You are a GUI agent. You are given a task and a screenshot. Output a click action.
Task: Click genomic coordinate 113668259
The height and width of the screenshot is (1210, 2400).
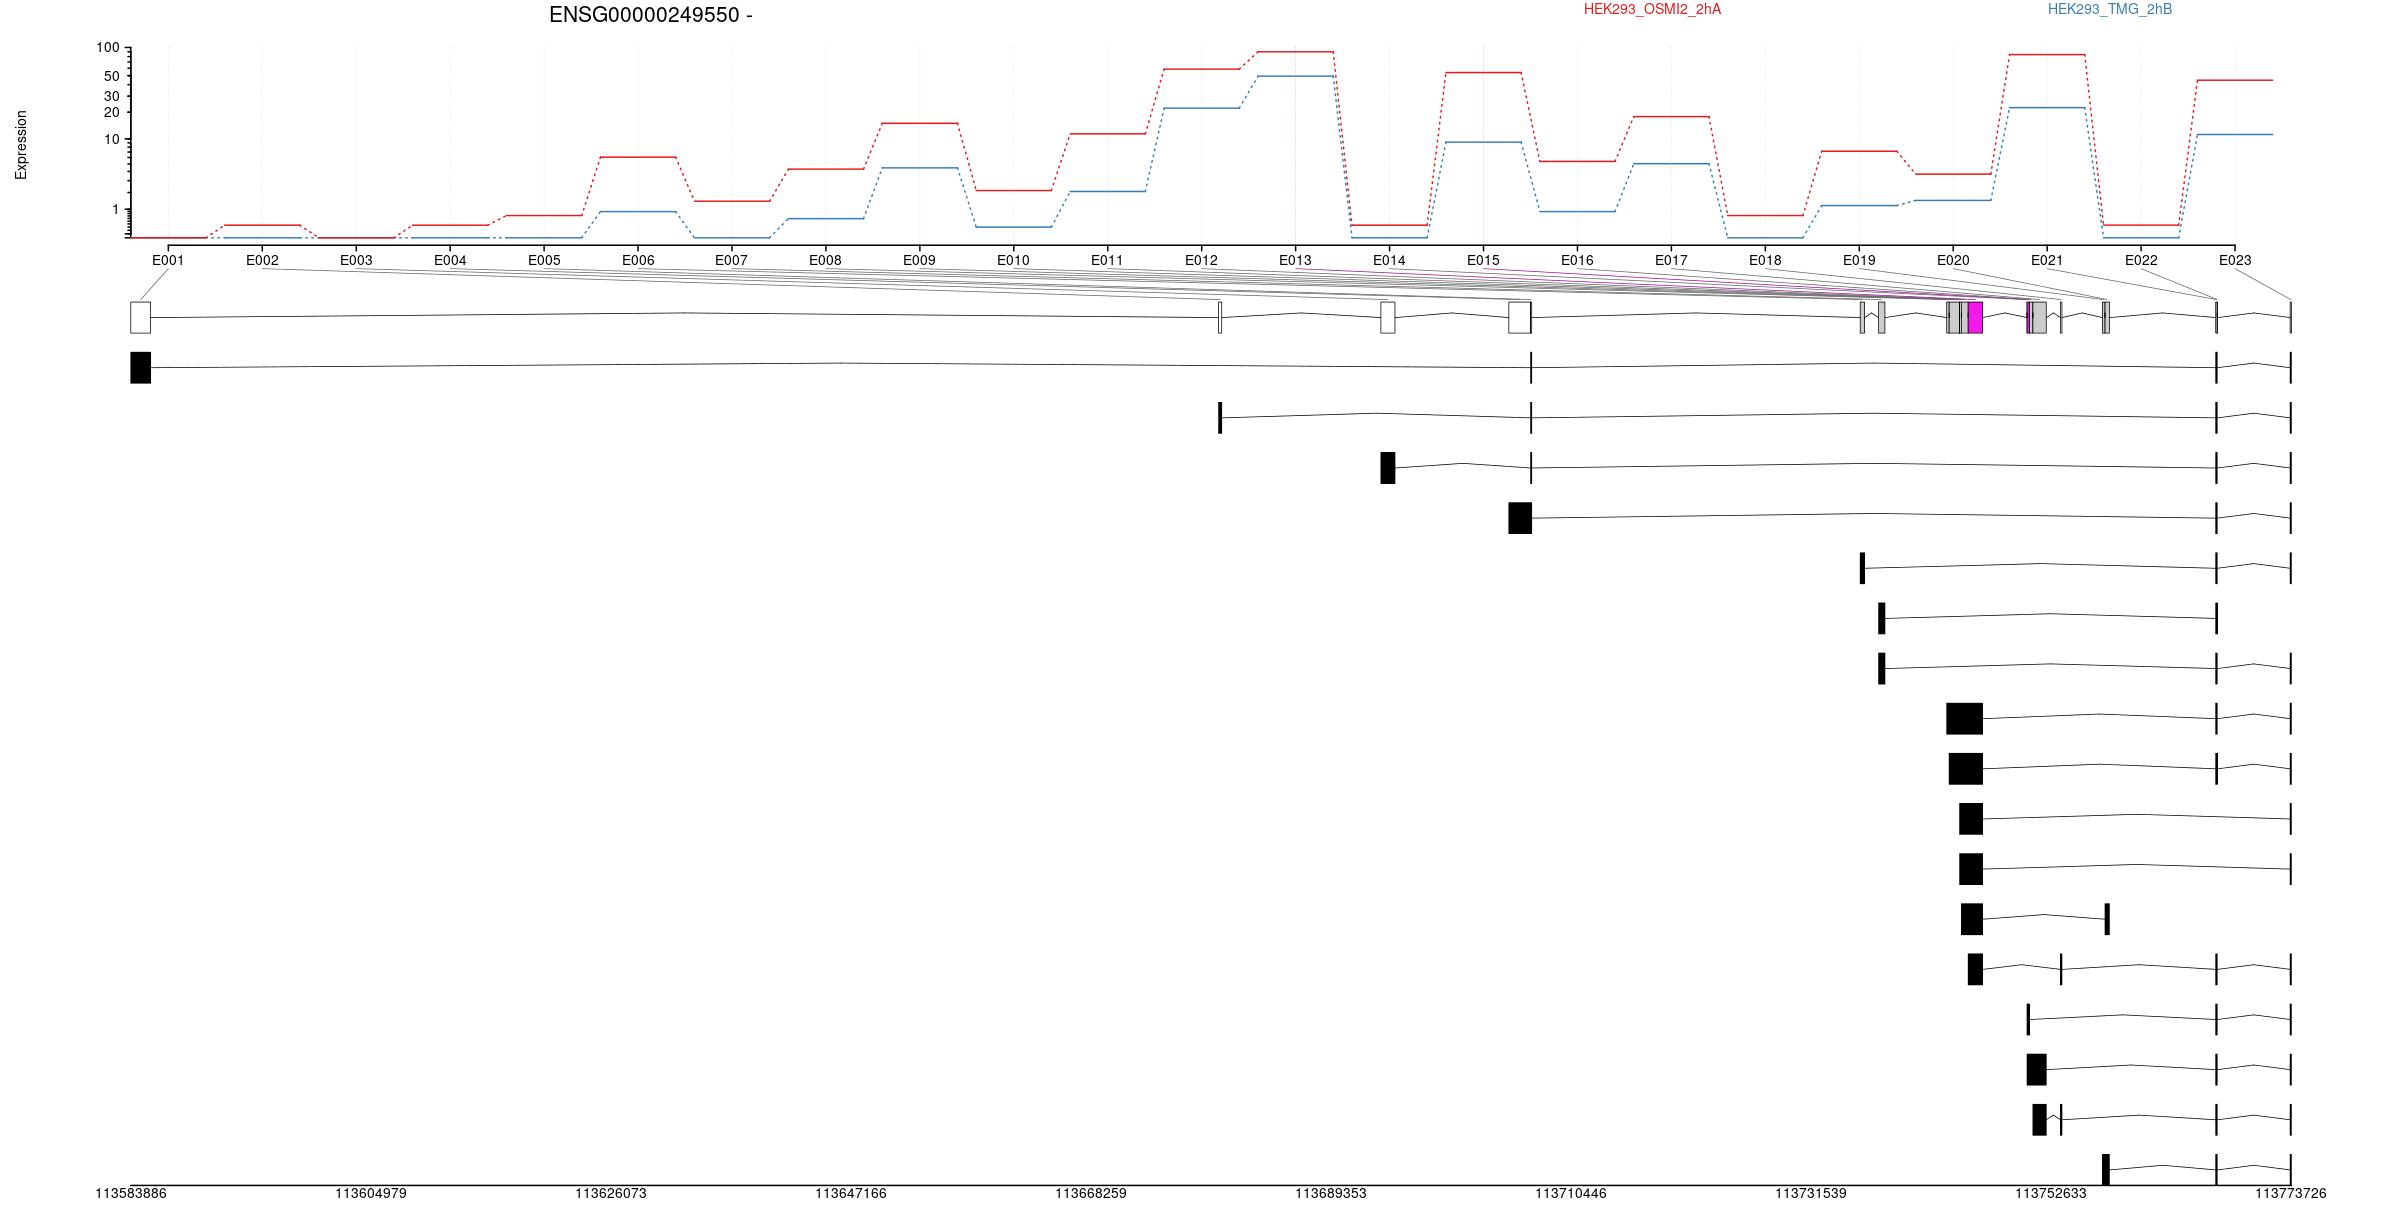[x=1091, y=1193]
